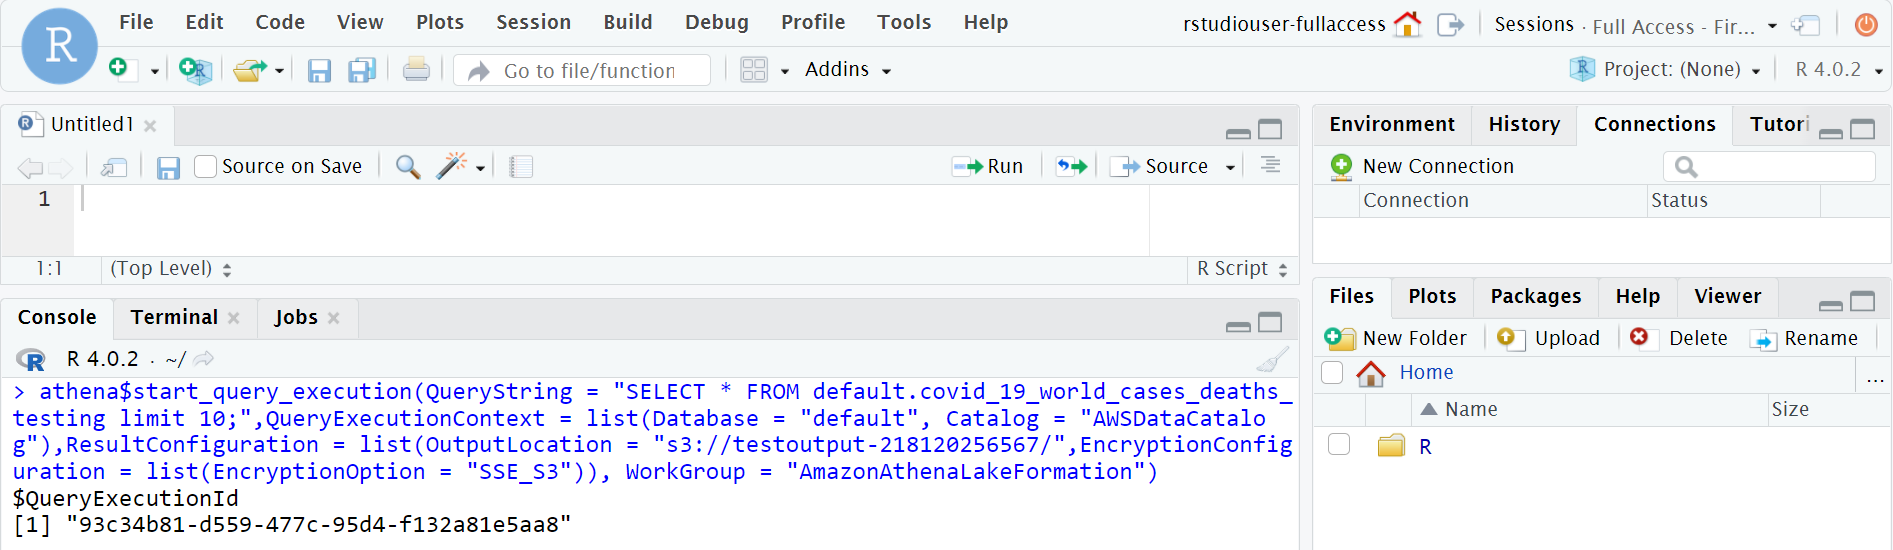This screenshot has width=1893, height=550.
Task: Click the Compile Report notebook icon
Action: (x=521, y=166)
